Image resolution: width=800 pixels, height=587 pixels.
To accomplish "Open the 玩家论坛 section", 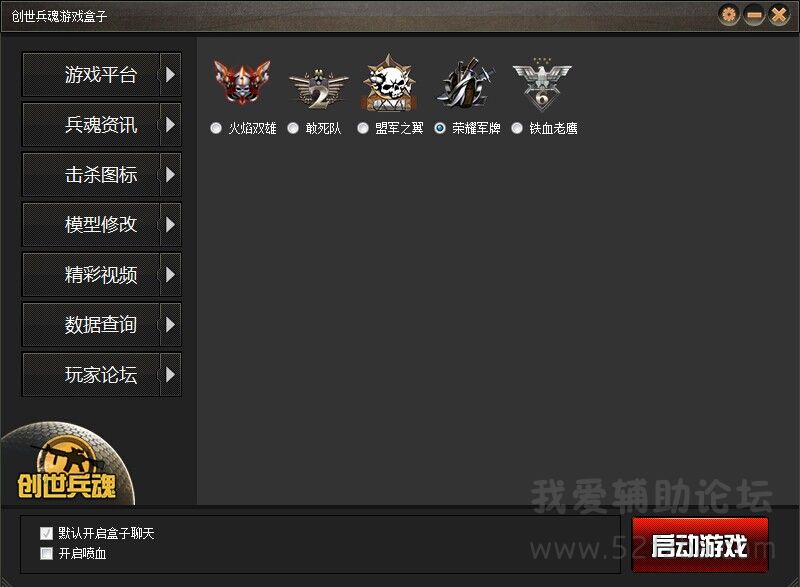I will (x=102, y=374).
